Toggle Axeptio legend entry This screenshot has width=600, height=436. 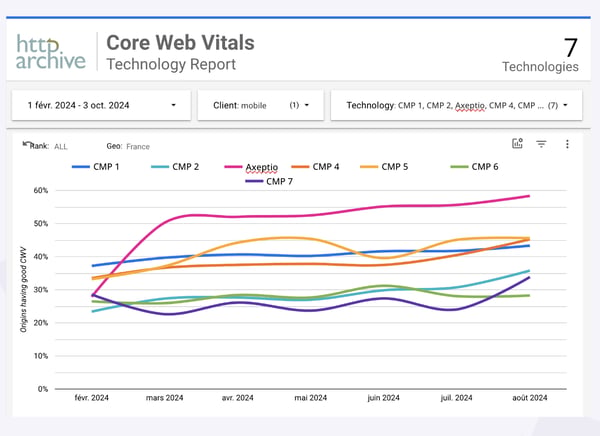coord(251,167)
